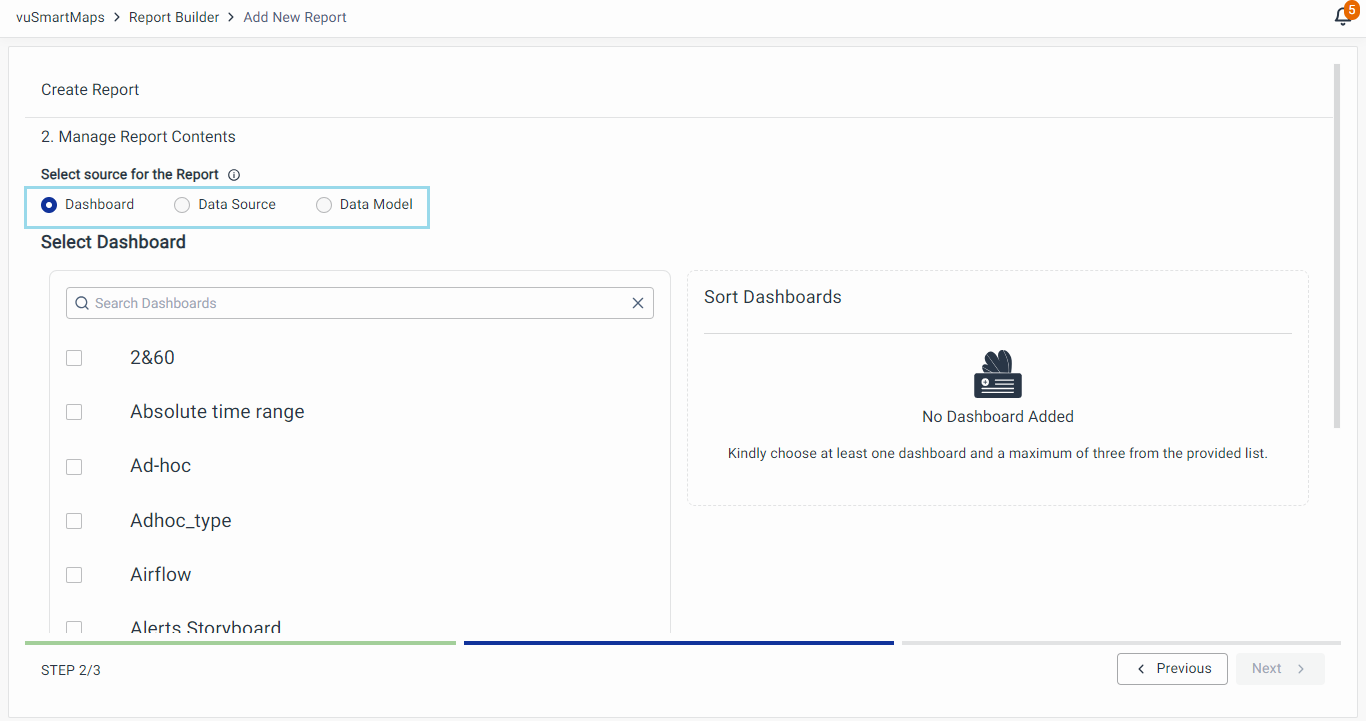
Task: Open the notifications bell icon
Action: [x=1343, y=17]
